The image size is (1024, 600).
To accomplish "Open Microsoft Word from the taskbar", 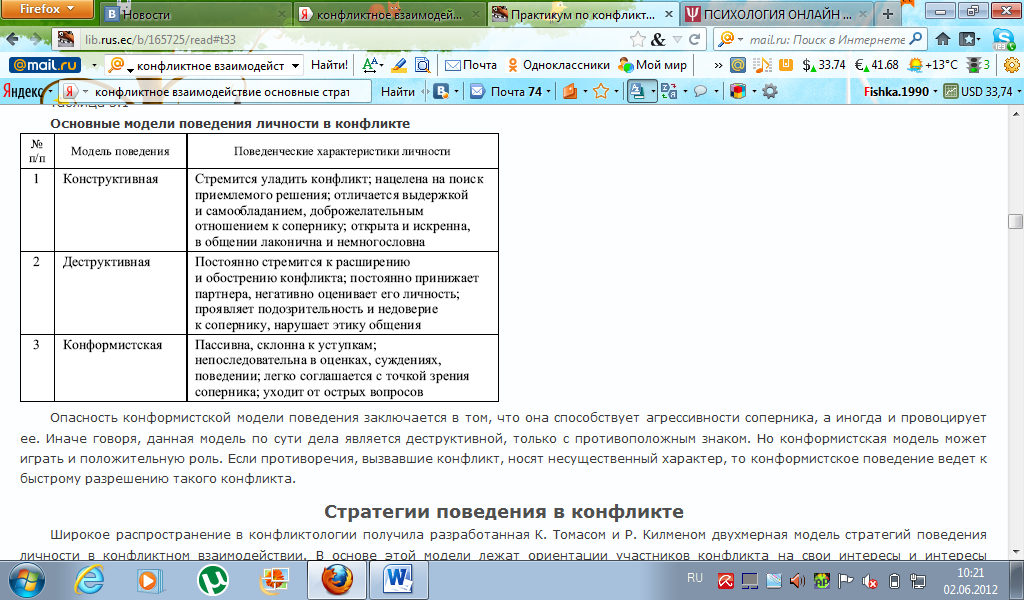I will [x=398, y=580].
